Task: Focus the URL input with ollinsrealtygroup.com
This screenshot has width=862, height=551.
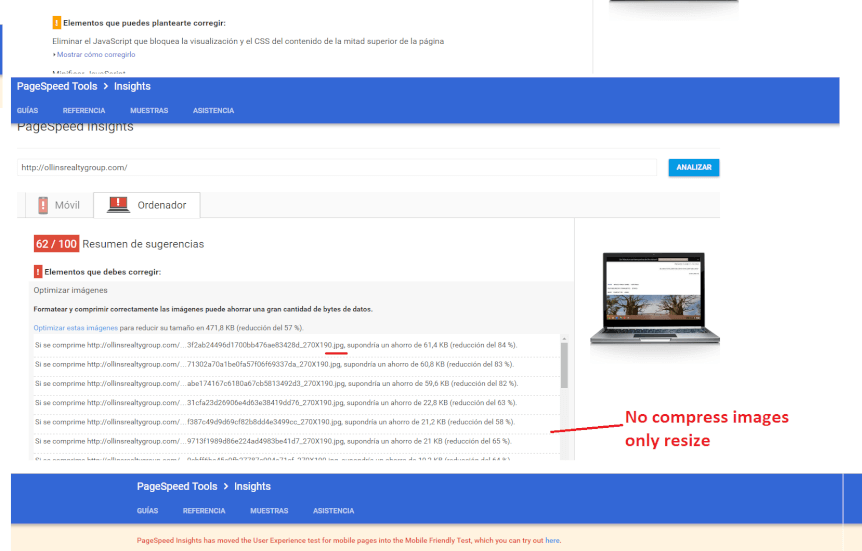Action: [x=336, y=167]
